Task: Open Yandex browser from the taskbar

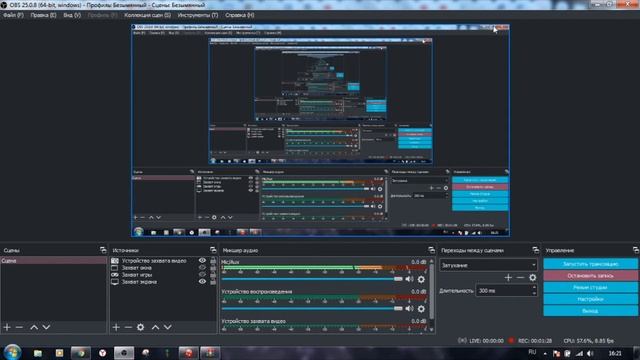Action: (102, 353)
